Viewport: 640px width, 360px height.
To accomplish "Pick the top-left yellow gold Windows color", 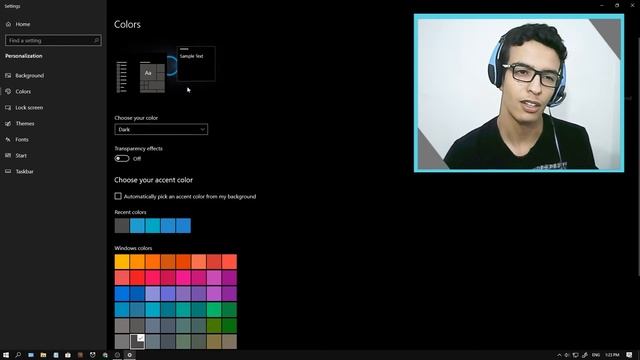I will (x=122, y=262).
